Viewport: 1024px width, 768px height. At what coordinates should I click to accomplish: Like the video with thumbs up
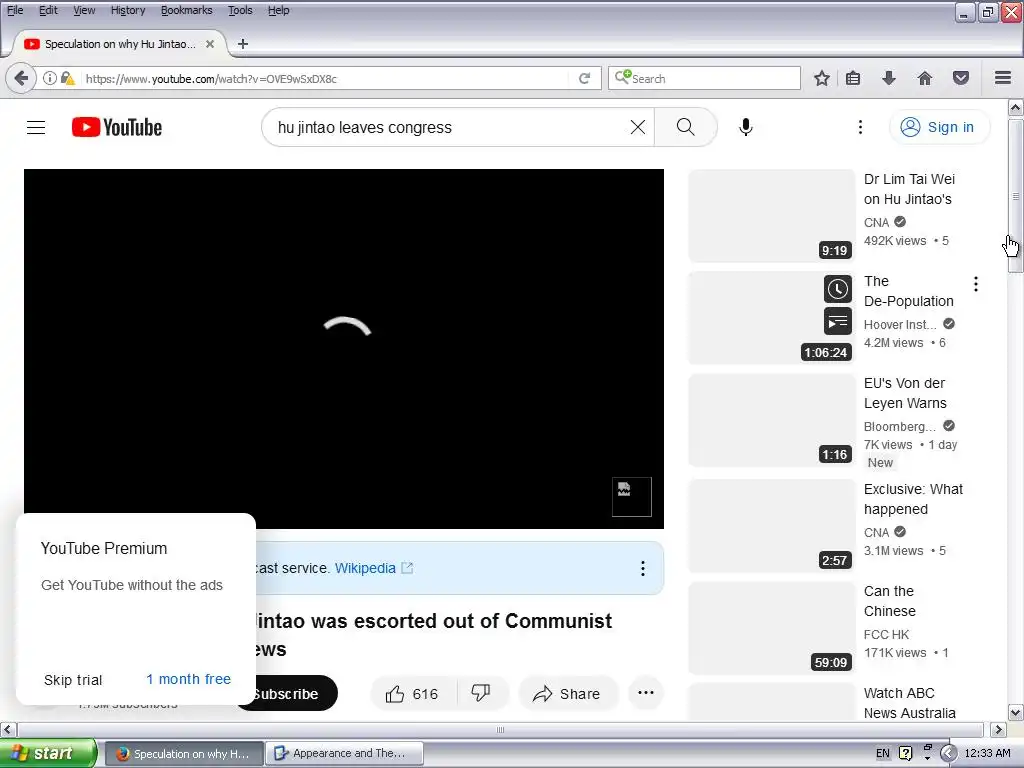click(412, 694)
